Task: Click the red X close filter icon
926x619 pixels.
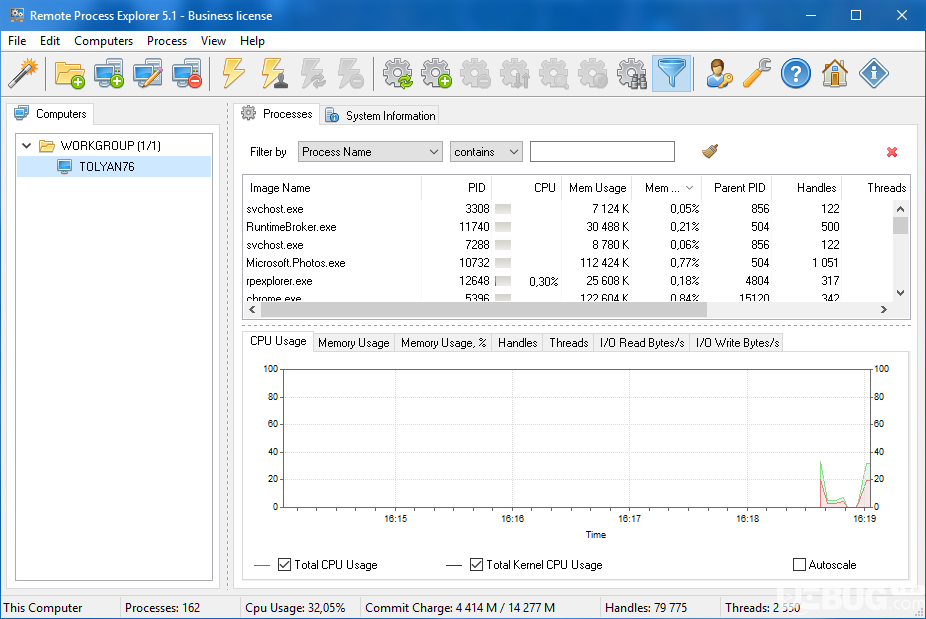Action: [892, 152]
